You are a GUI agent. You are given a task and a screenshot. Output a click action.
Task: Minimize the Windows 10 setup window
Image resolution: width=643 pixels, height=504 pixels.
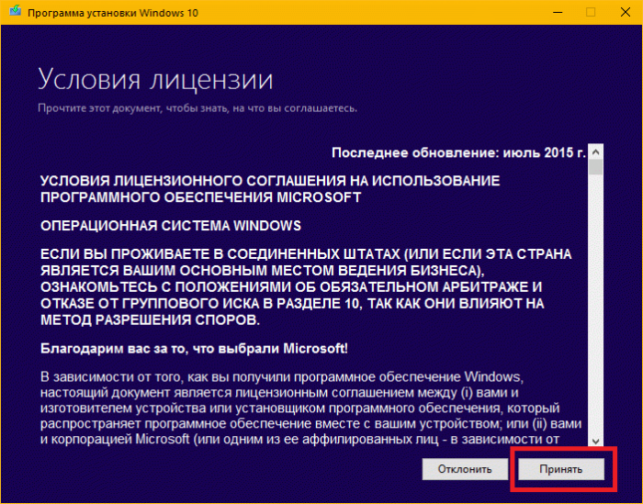click(x=557, y=12)
